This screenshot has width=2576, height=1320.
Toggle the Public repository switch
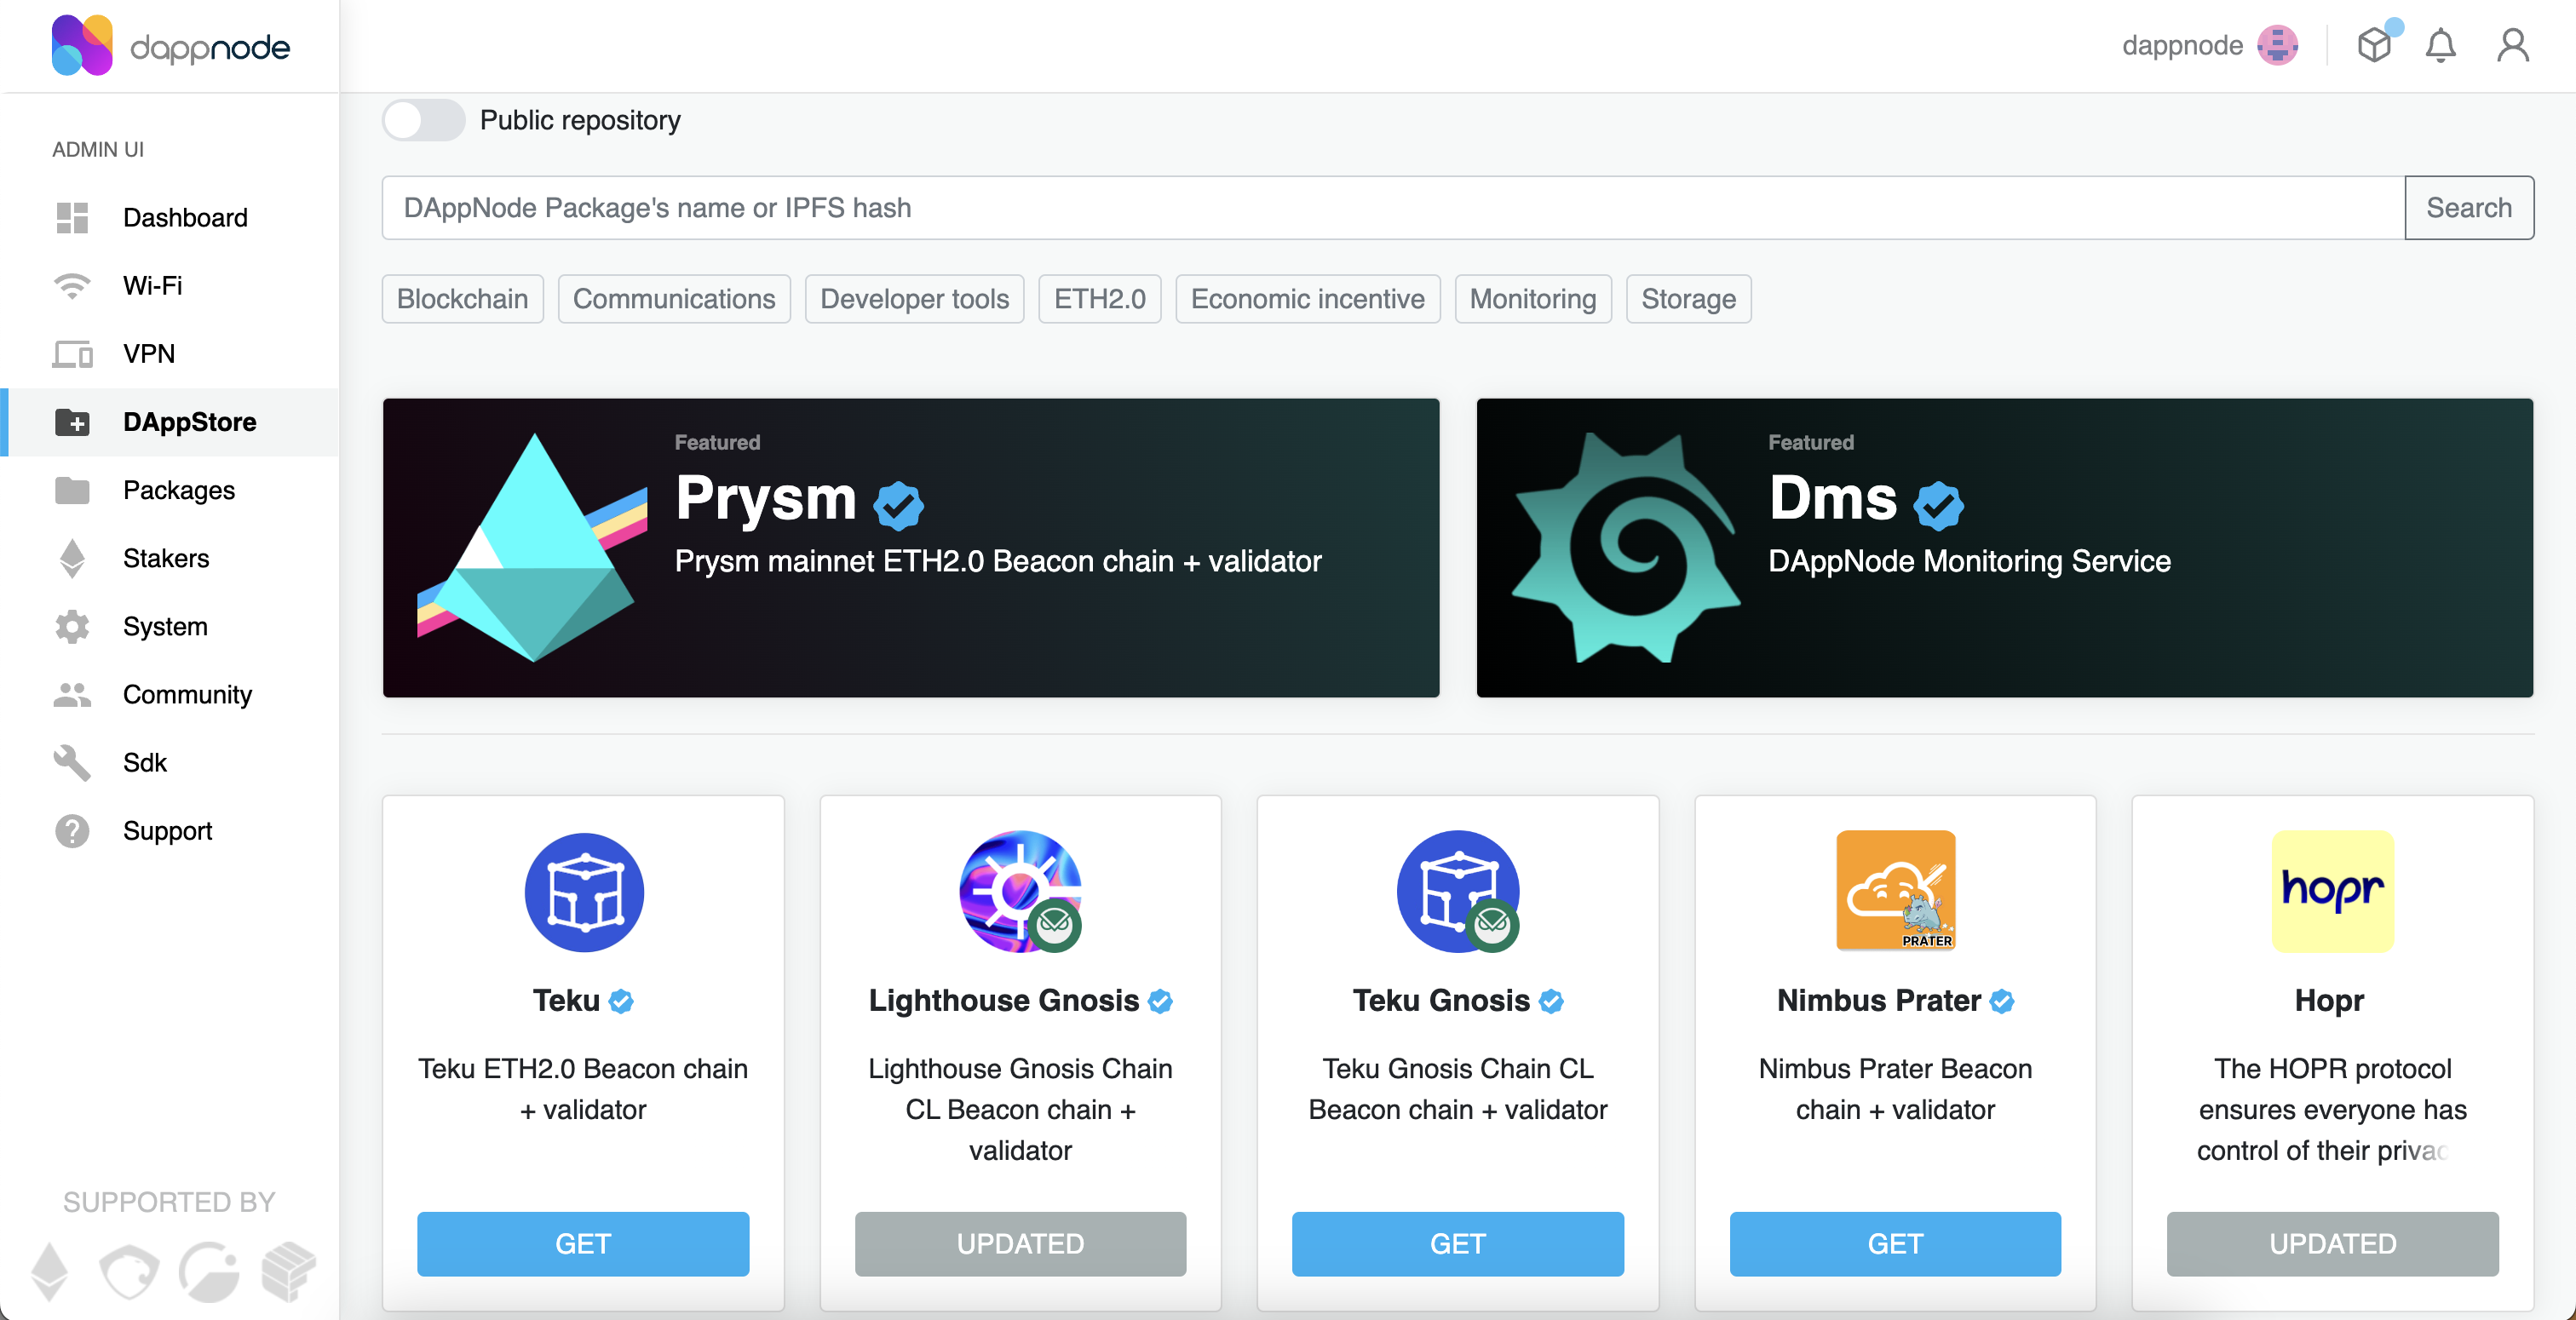tap(423, 120)
